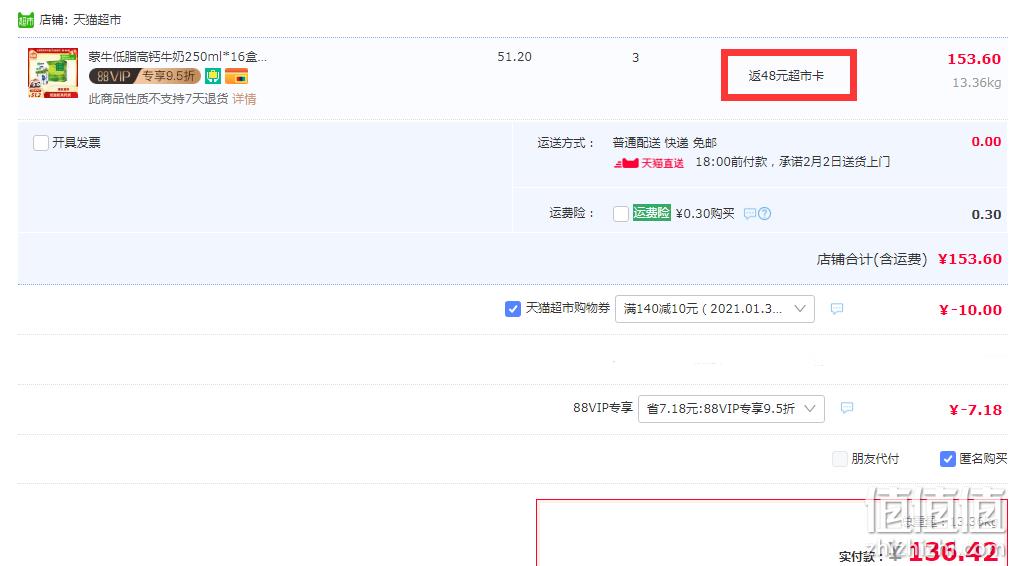Click the 普通配送 快递 免邮 text
Viewport: 1015px width, 566px height.
[x=665, y=142]
